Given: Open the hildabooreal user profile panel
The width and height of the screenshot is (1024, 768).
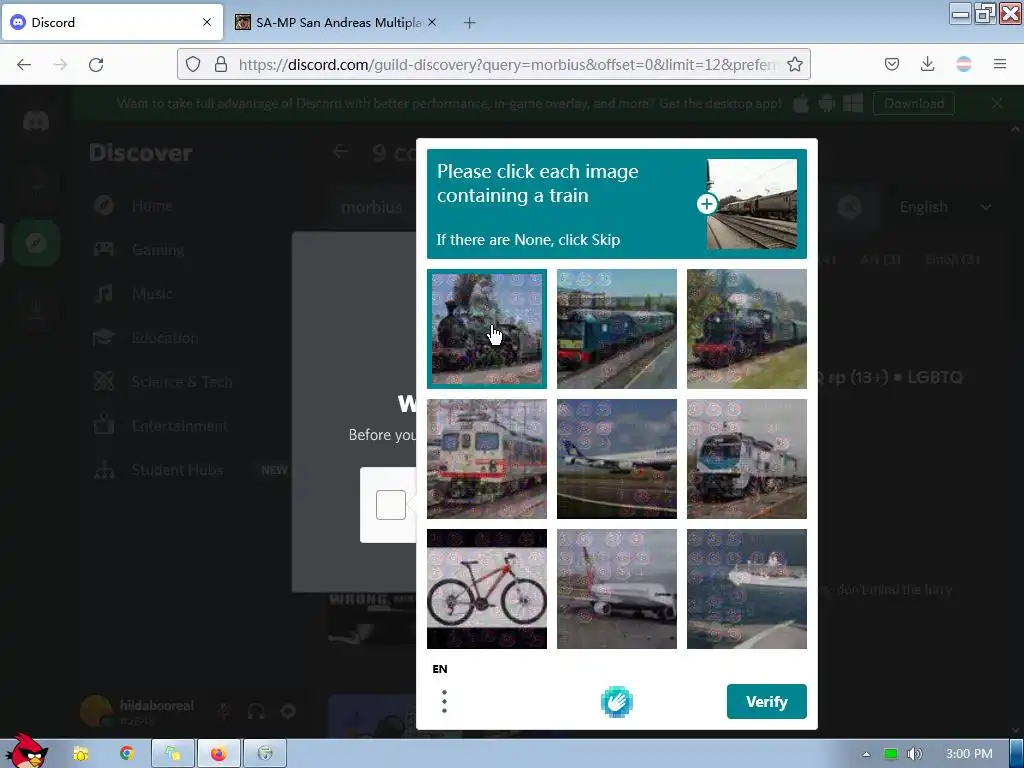Looking at the screenshot, I should tap(137, 711).
